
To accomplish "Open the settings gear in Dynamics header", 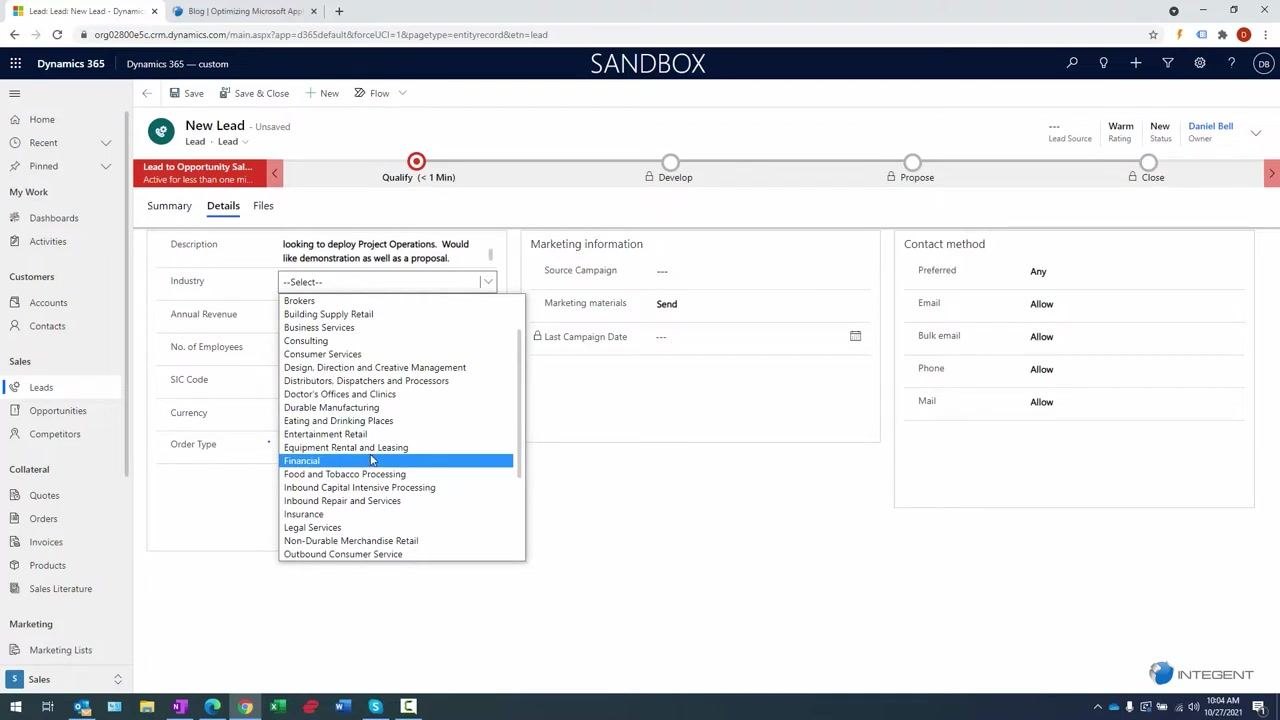I will (1199, 63).
